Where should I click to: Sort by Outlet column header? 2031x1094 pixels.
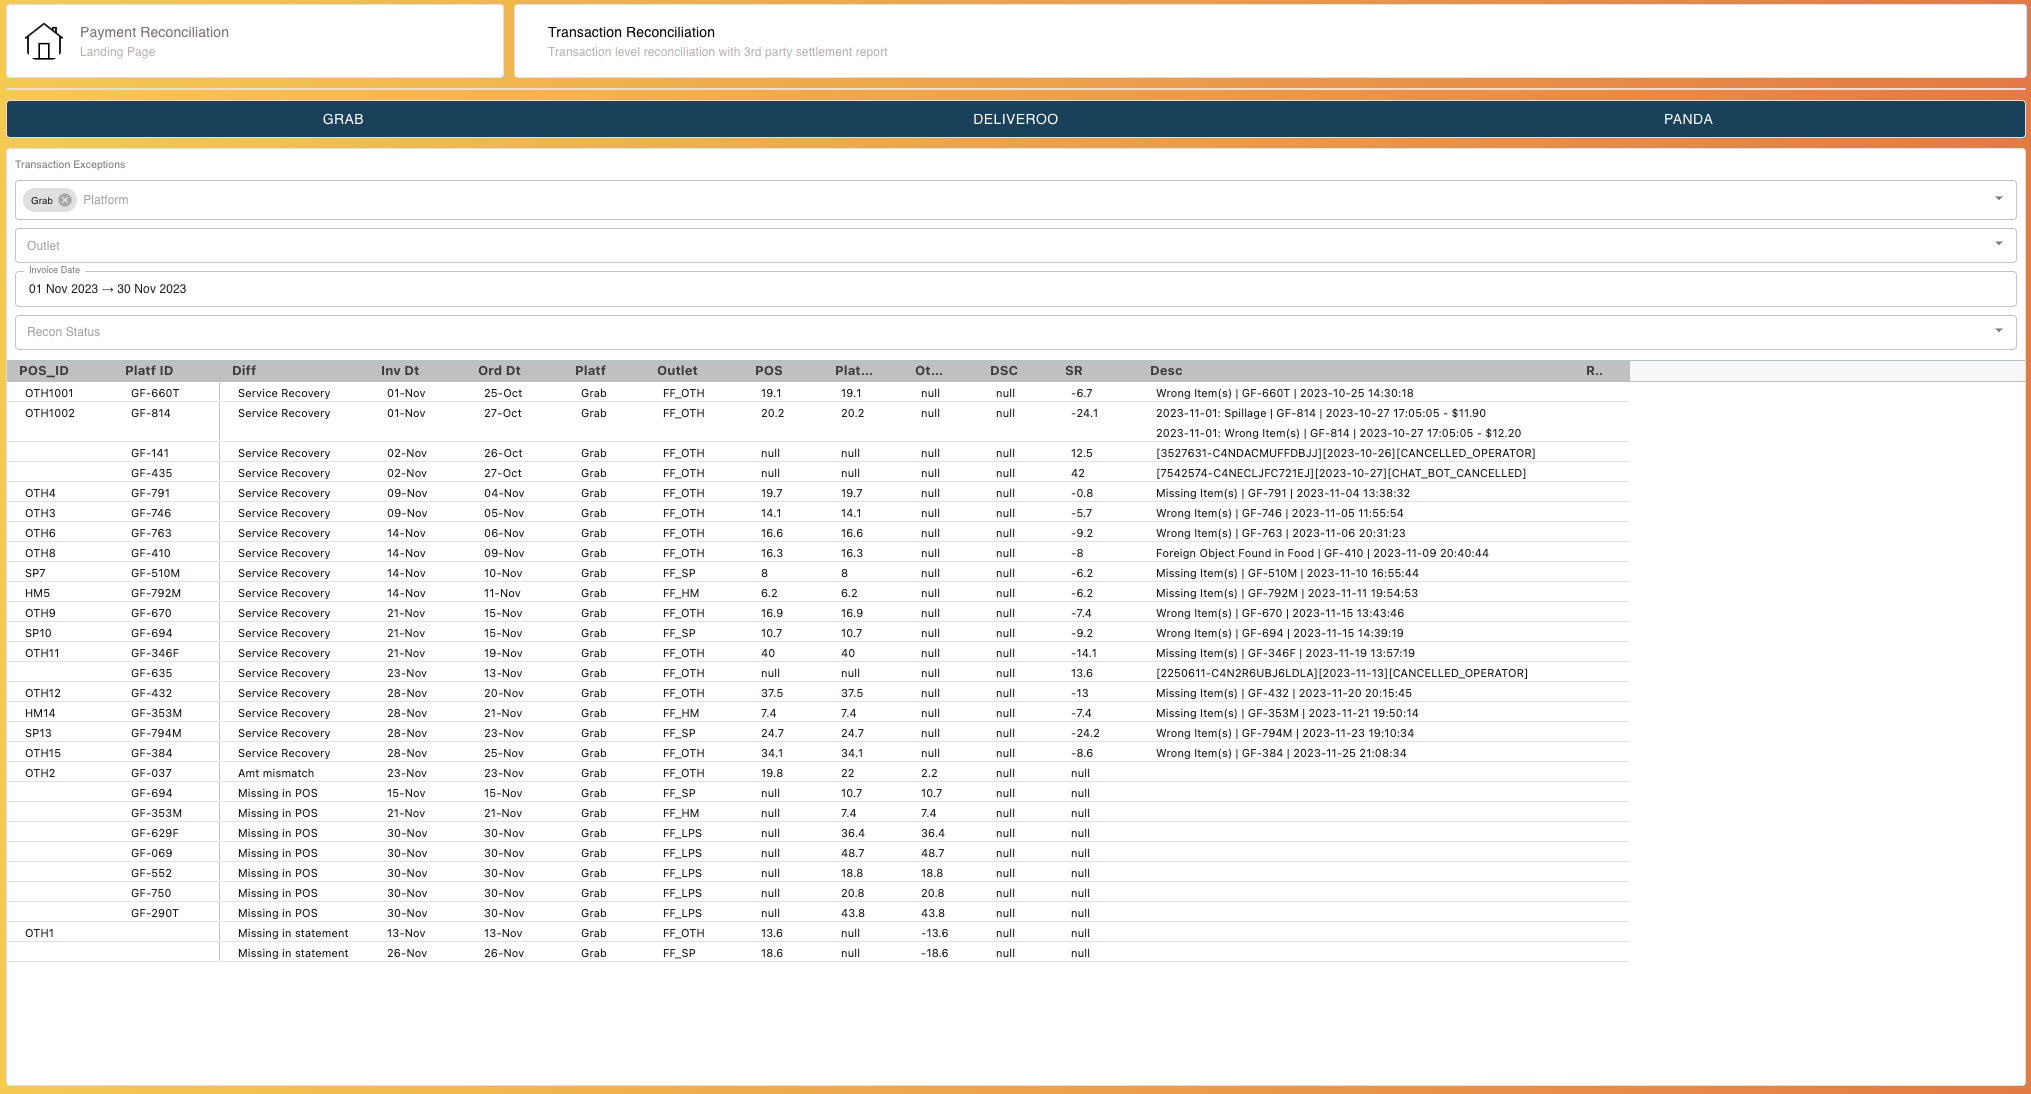[x=677, y=371]
